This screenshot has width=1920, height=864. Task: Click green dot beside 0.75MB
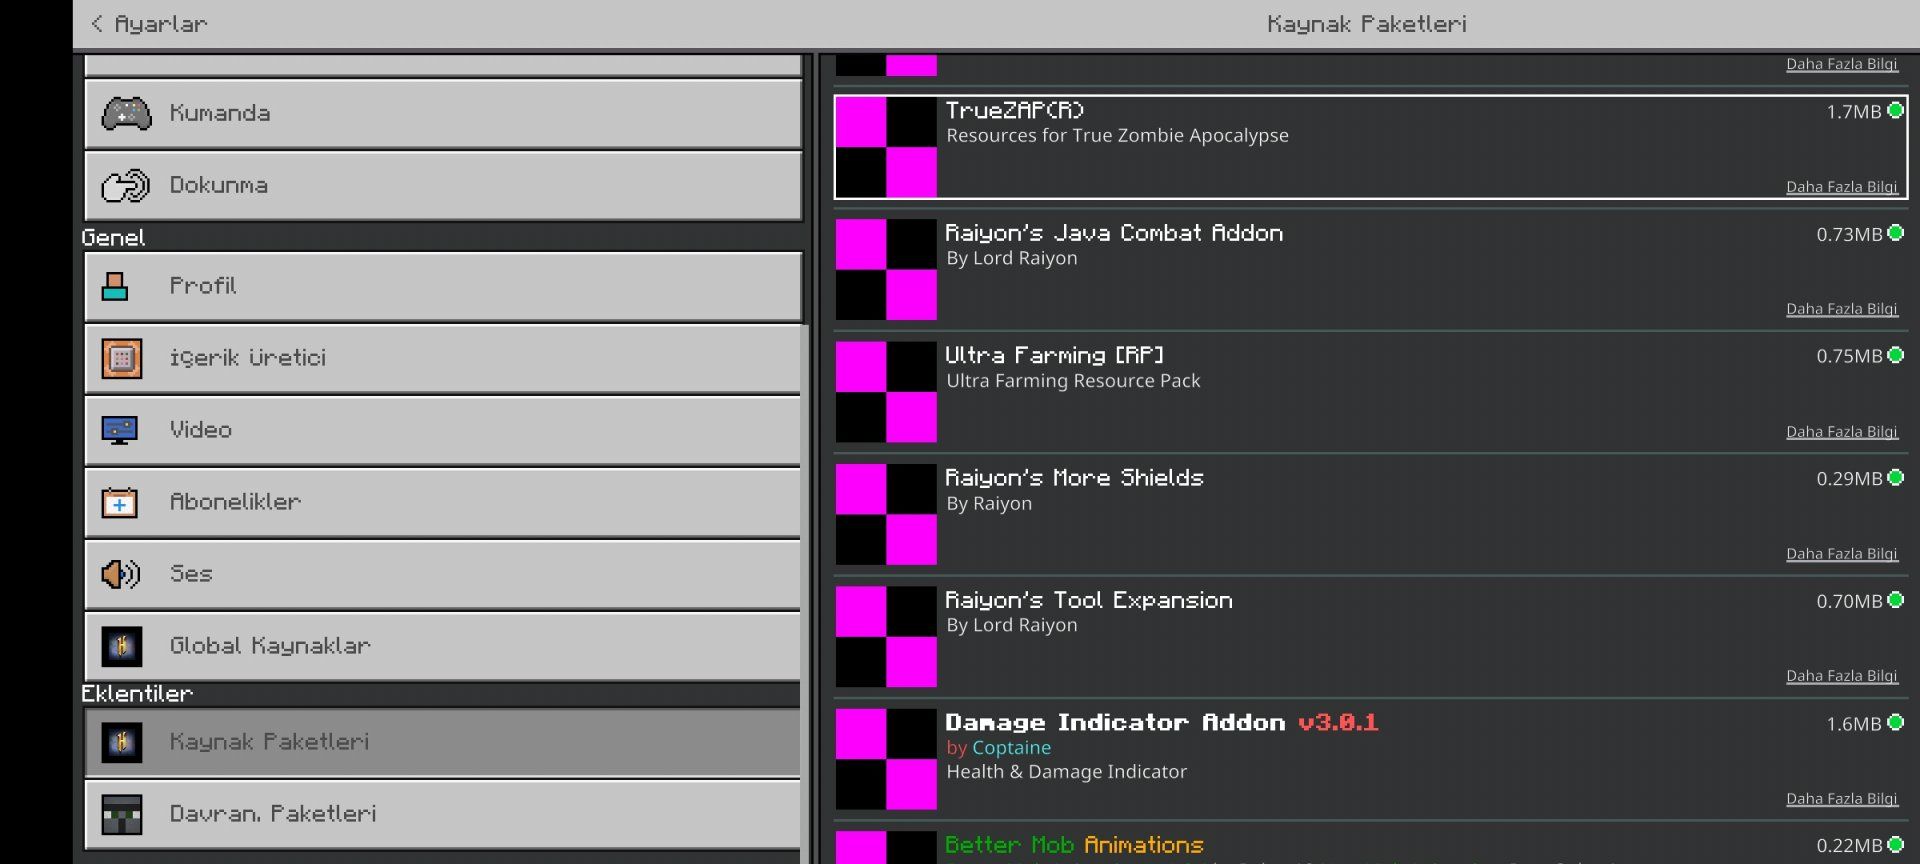click(x=1895, y=355)
